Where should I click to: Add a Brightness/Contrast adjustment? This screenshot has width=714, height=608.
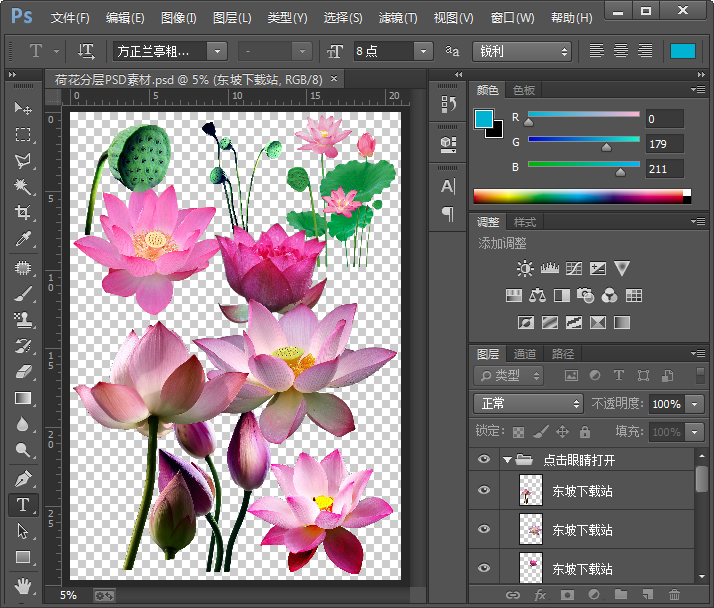pos(525,268)
